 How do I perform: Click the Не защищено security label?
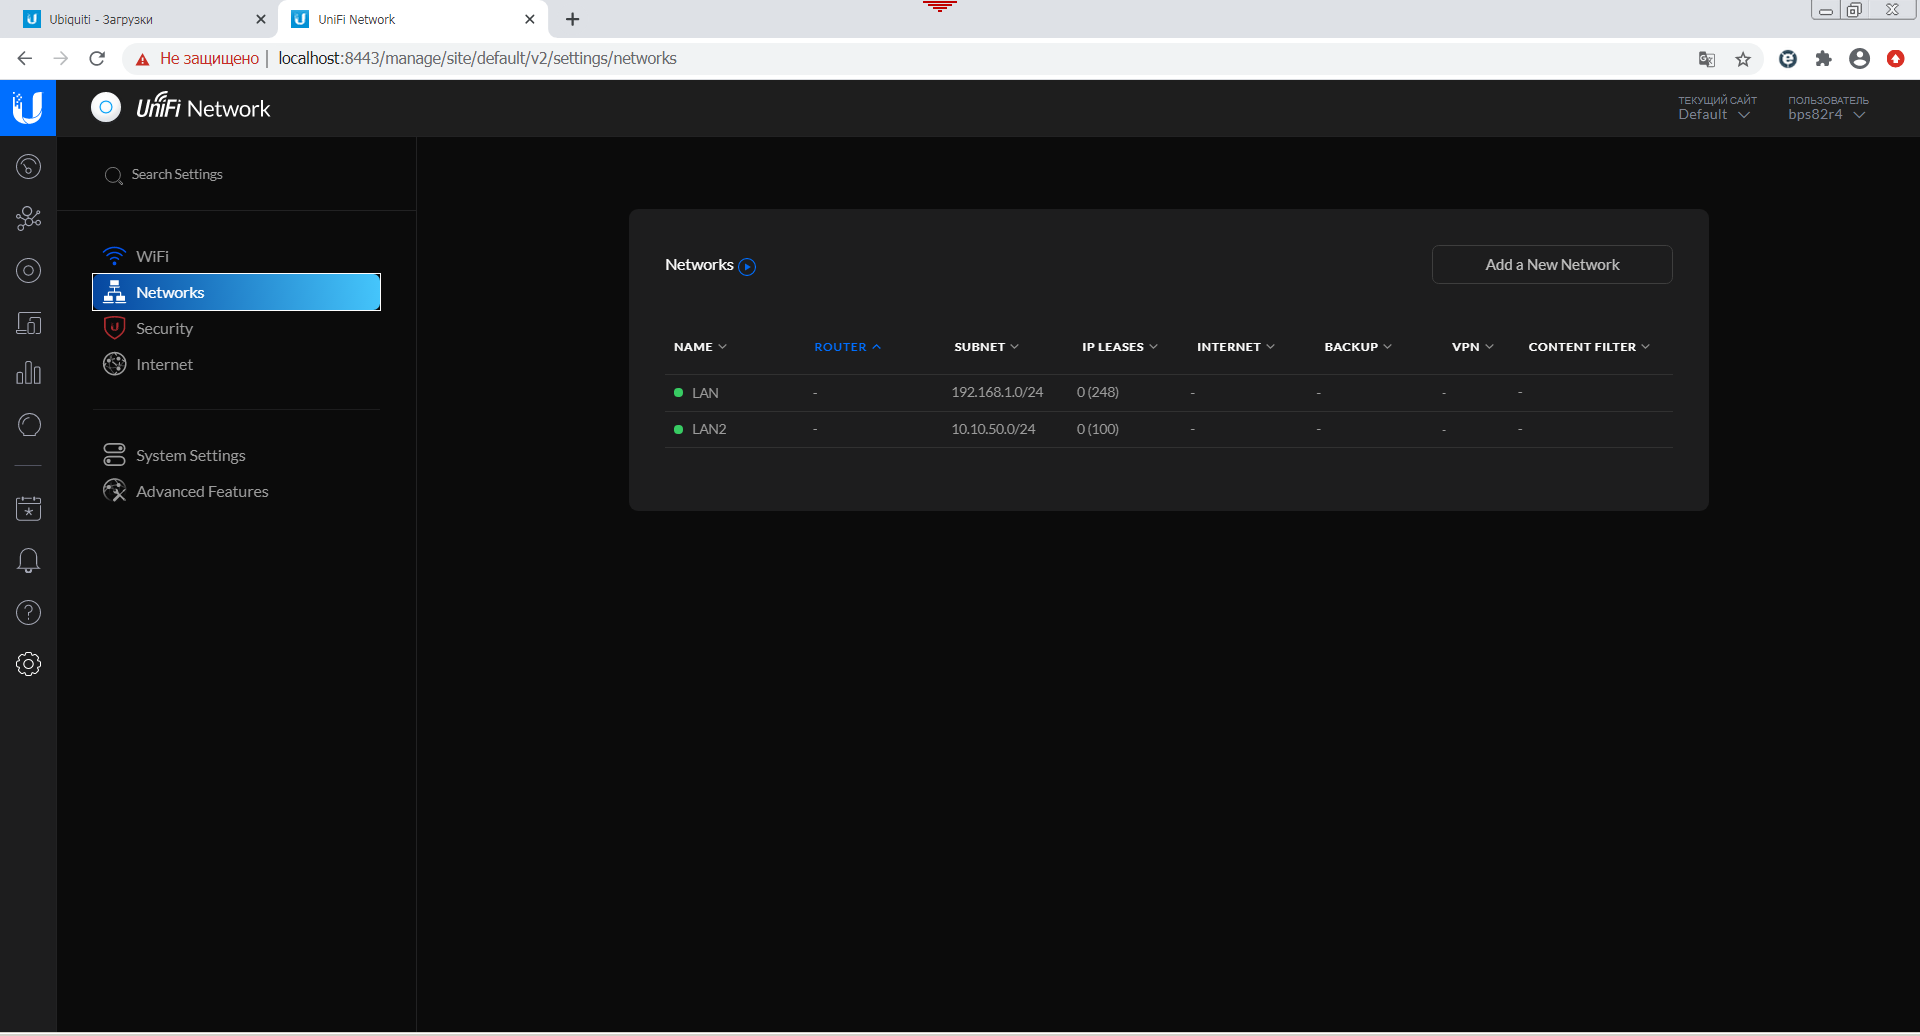pos(209,59)
